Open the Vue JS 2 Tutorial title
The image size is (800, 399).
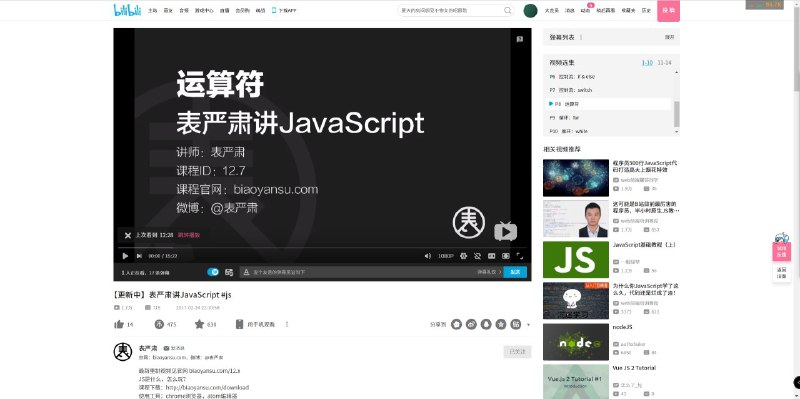(x=634, y=368)
